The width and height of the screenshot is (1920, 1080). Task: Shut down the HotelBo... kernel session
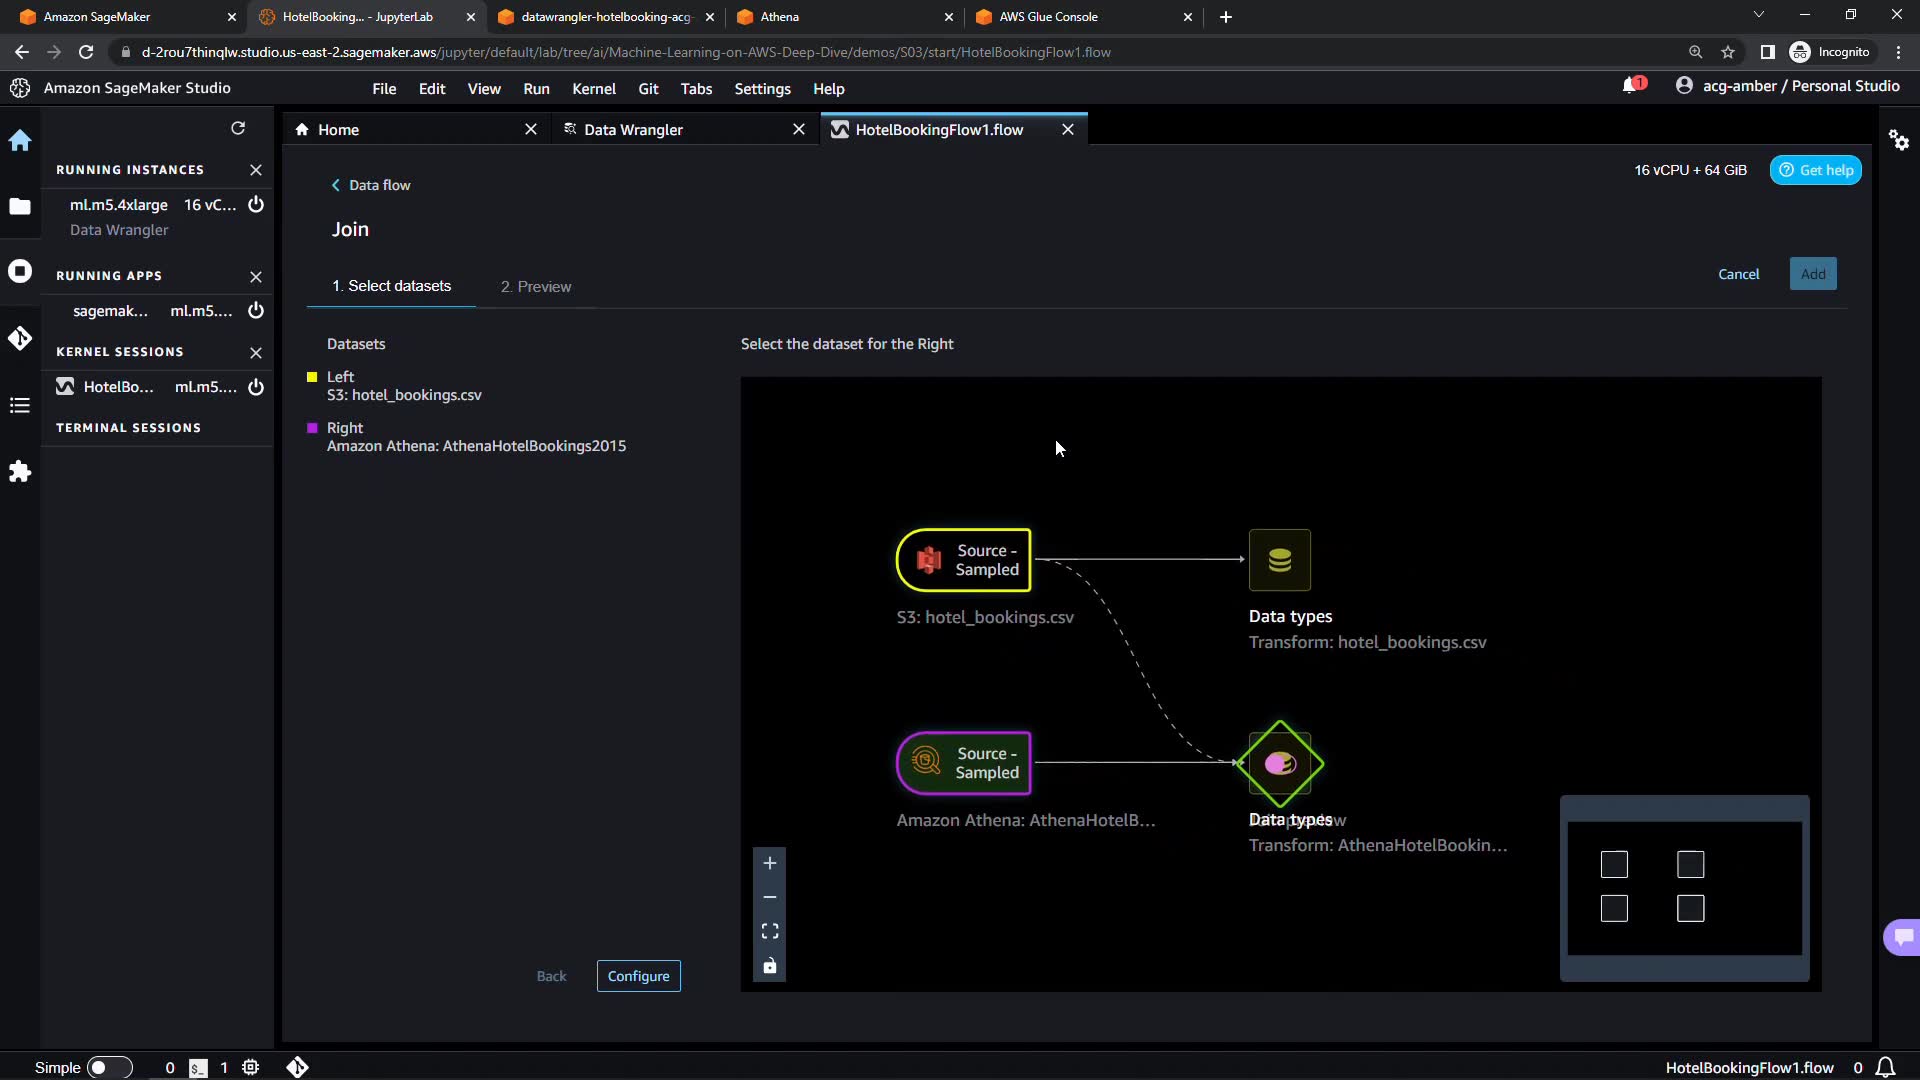[256, 387]
